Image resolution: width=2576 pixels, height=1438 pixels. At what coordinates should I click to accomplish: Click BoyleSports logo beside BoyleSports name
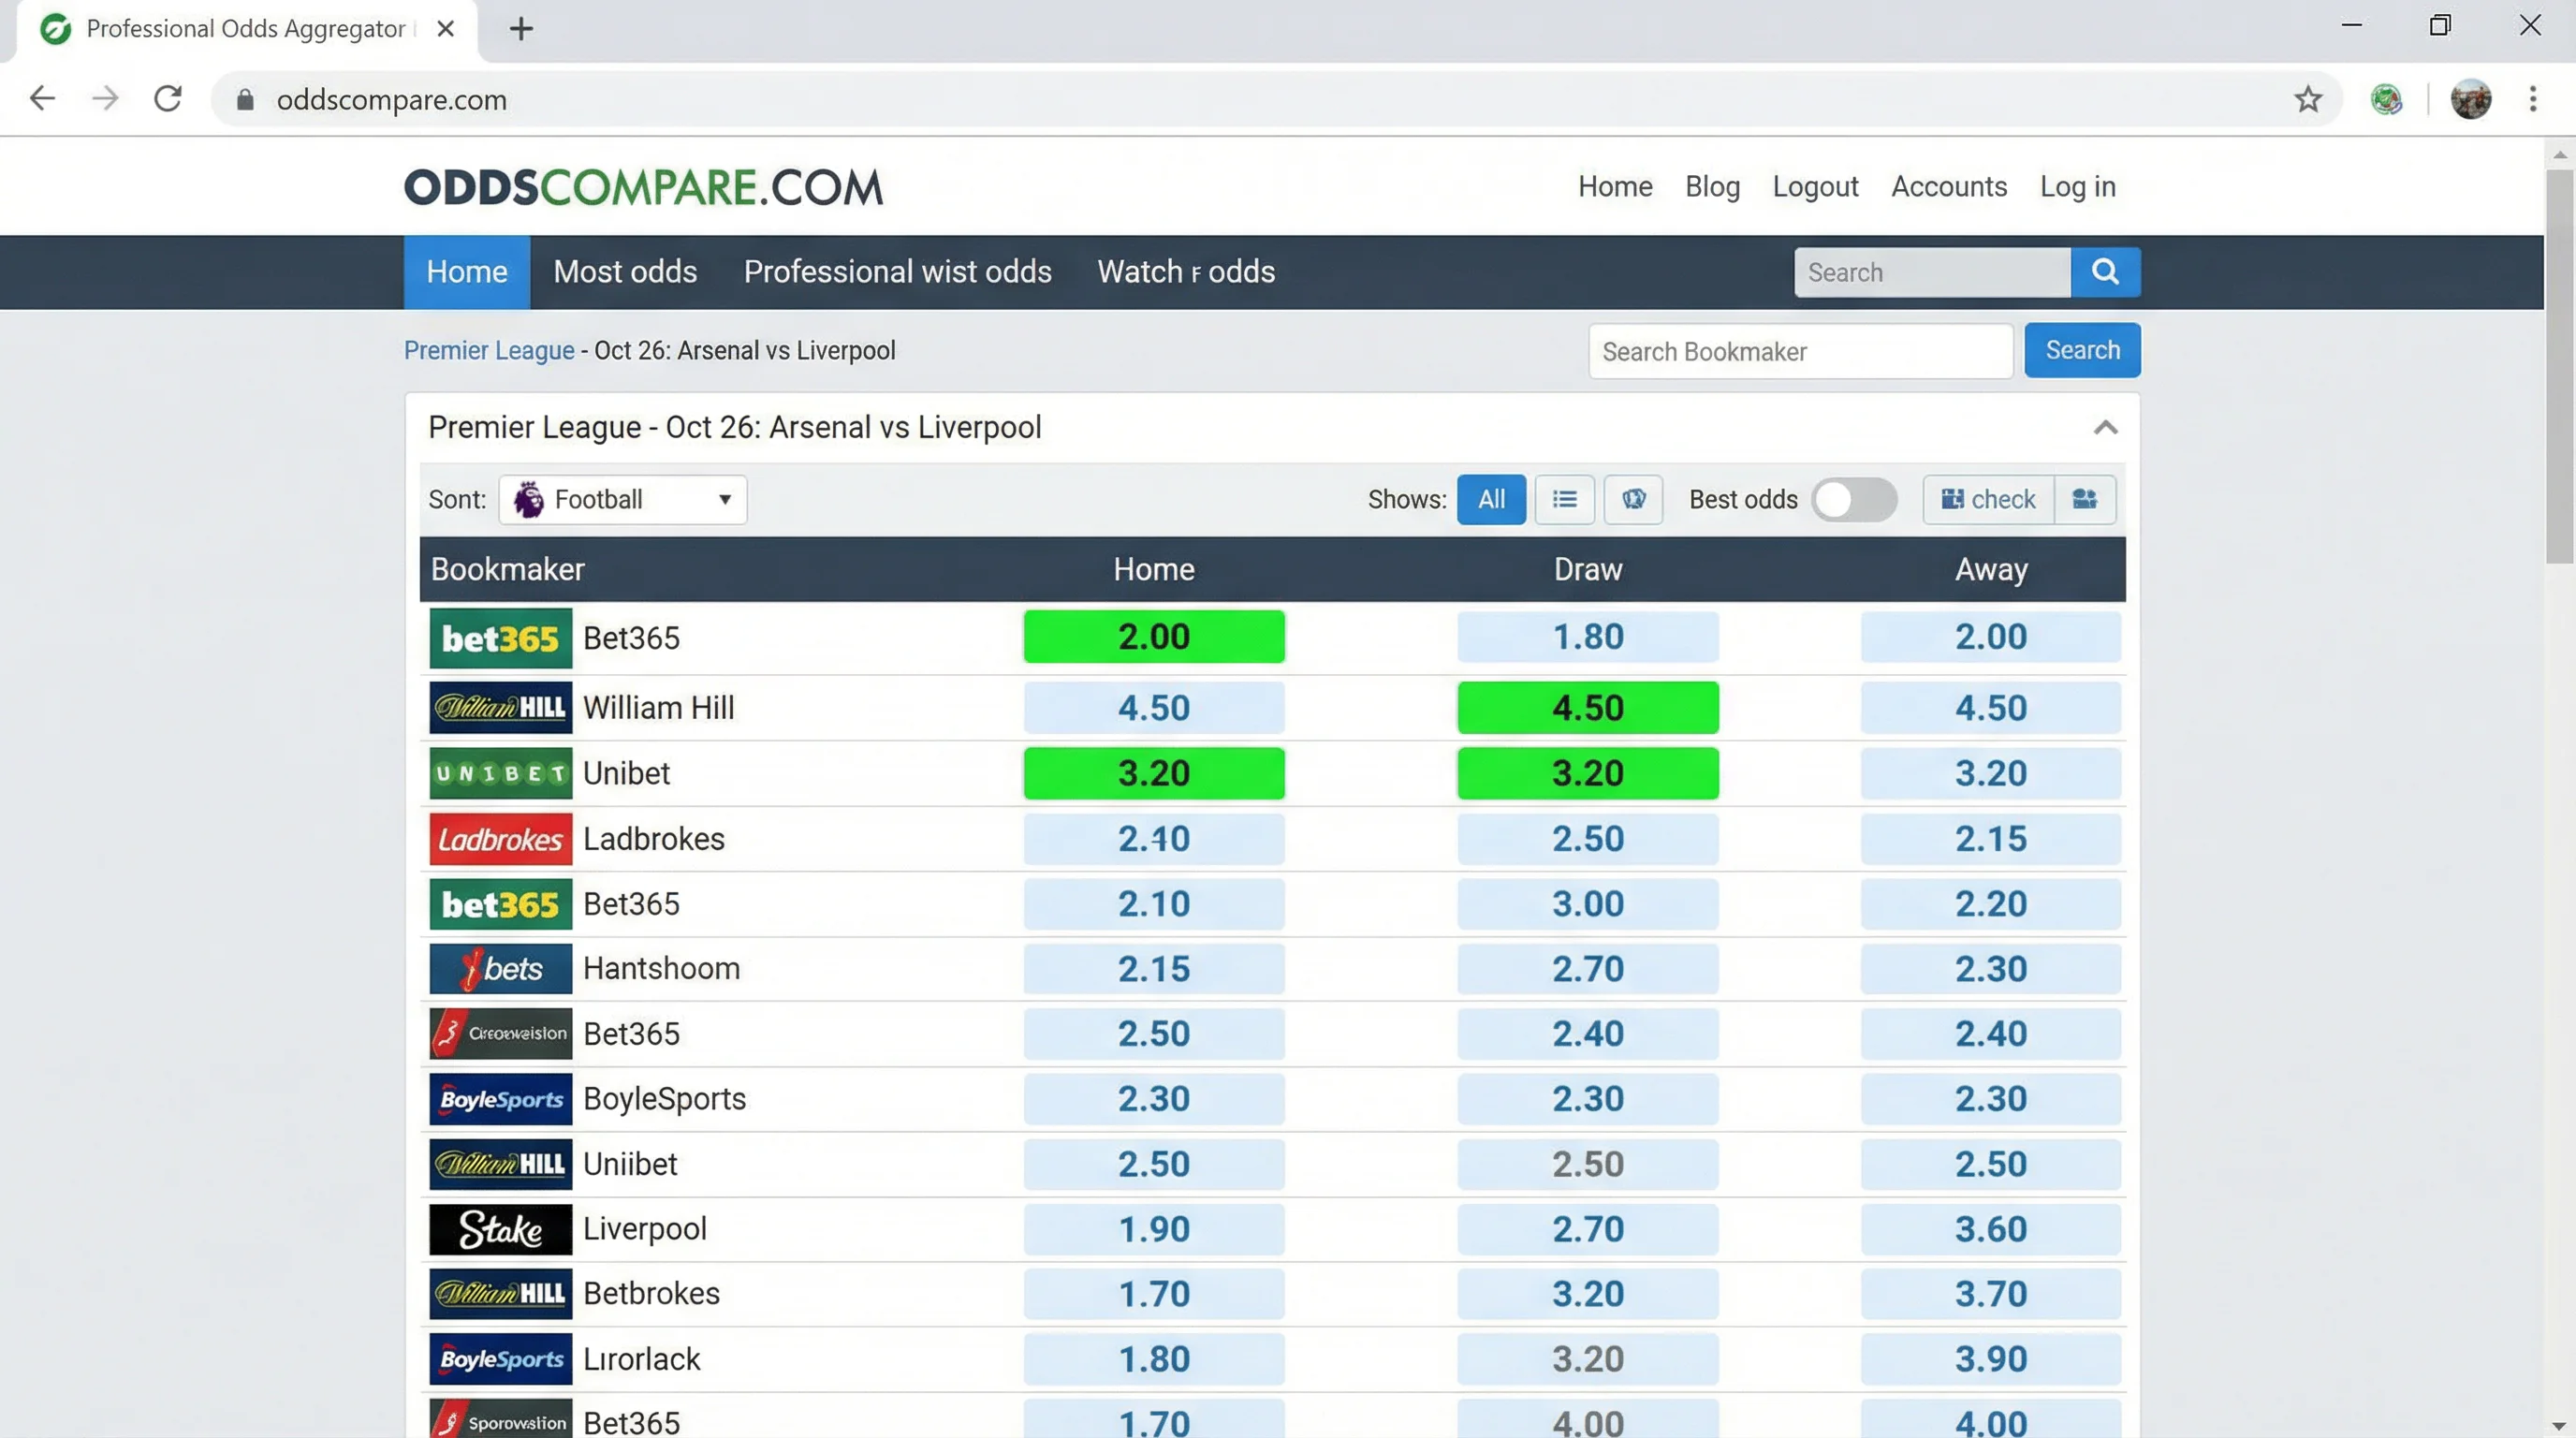[501, 1099]
